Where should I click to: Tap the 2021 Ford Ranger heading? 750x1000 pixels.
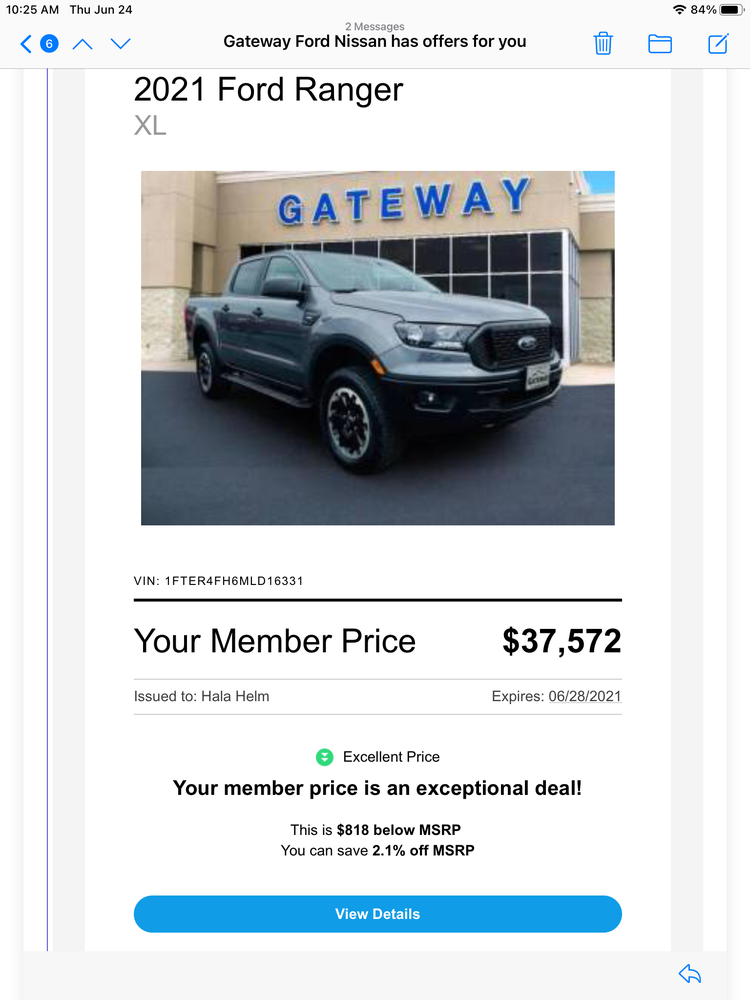(x=268, y=89)
